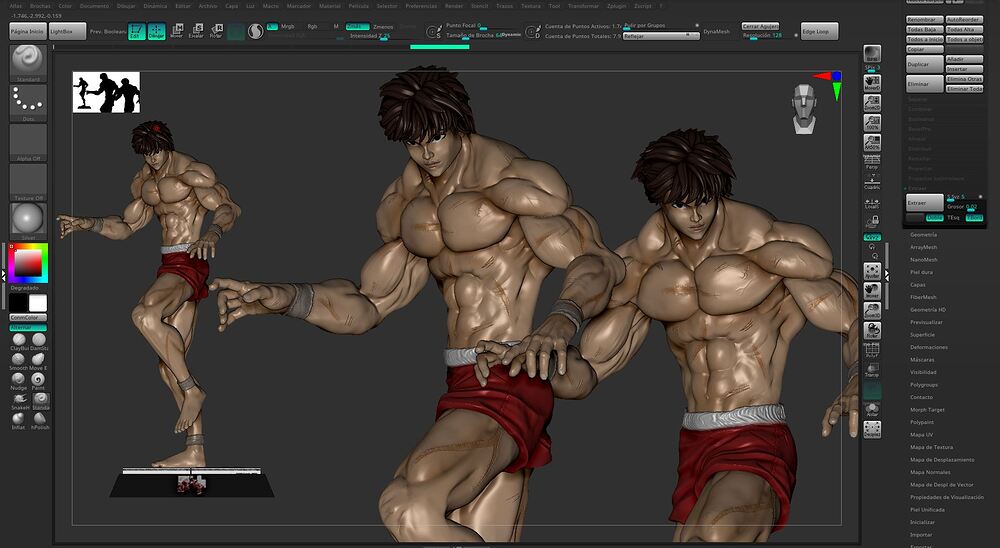The height and width of the screenshot is (548, 1000).
Task: Expand the Geometría section
Action: (923, 235)
